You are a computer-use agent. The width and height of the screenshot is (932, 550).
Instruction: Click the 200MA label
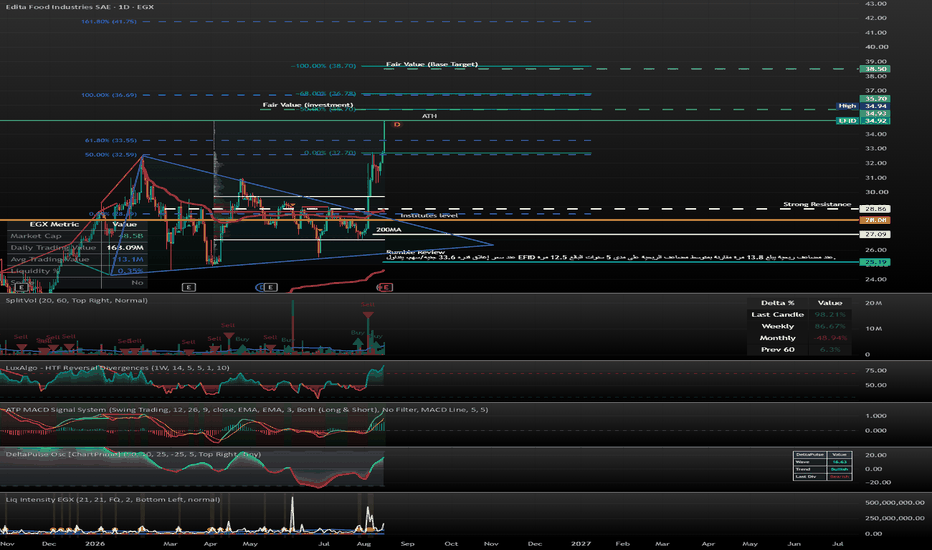tap(389, 230)
